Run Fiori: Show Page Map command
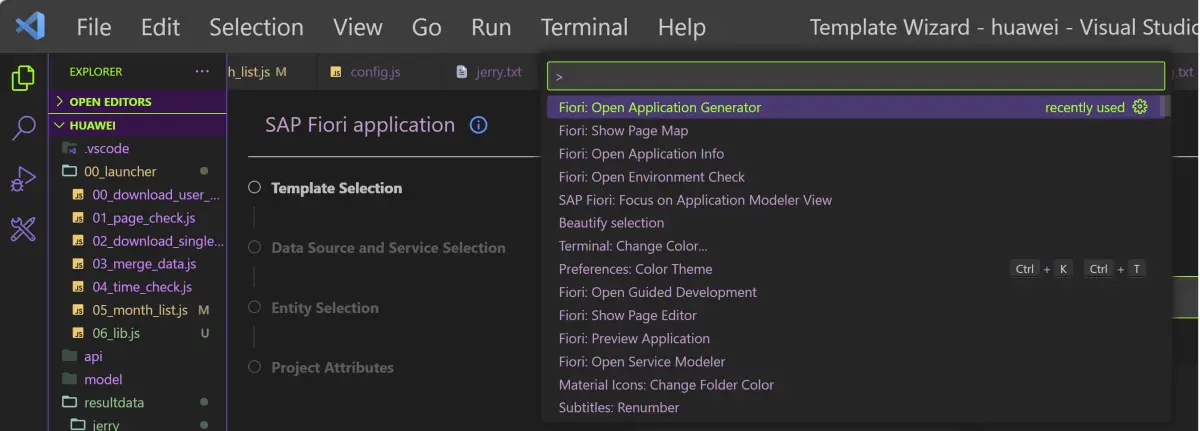This screenshot has width=1200, height=431. (x=856, y=130)
